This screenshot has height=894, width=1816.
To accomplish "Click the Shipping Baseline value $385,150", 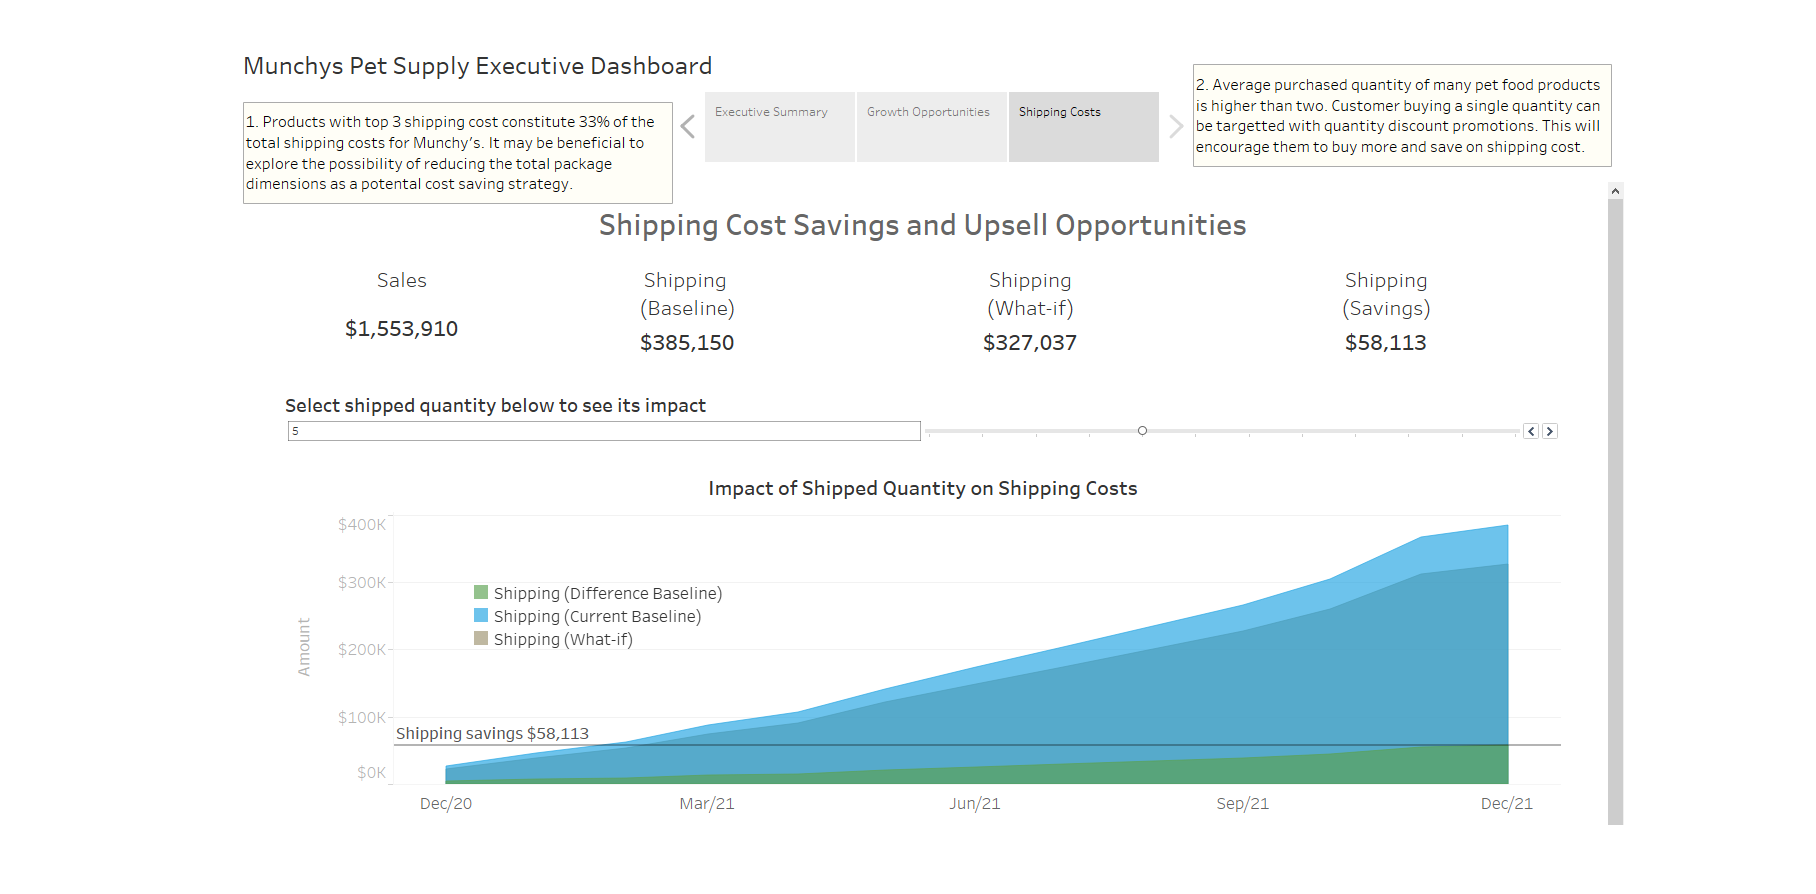I will click(x=687, y=343).
